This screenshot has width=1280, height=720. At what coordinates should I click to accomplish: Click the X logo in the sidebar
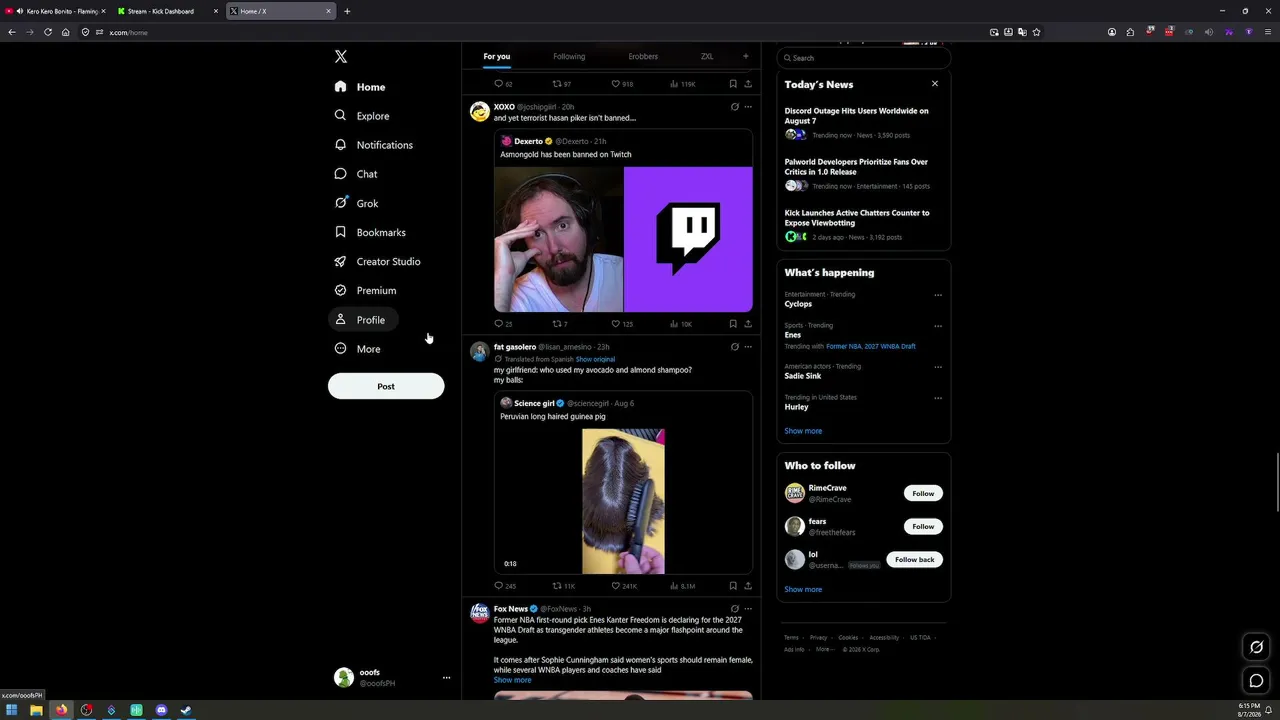click(x=341, y=57)
